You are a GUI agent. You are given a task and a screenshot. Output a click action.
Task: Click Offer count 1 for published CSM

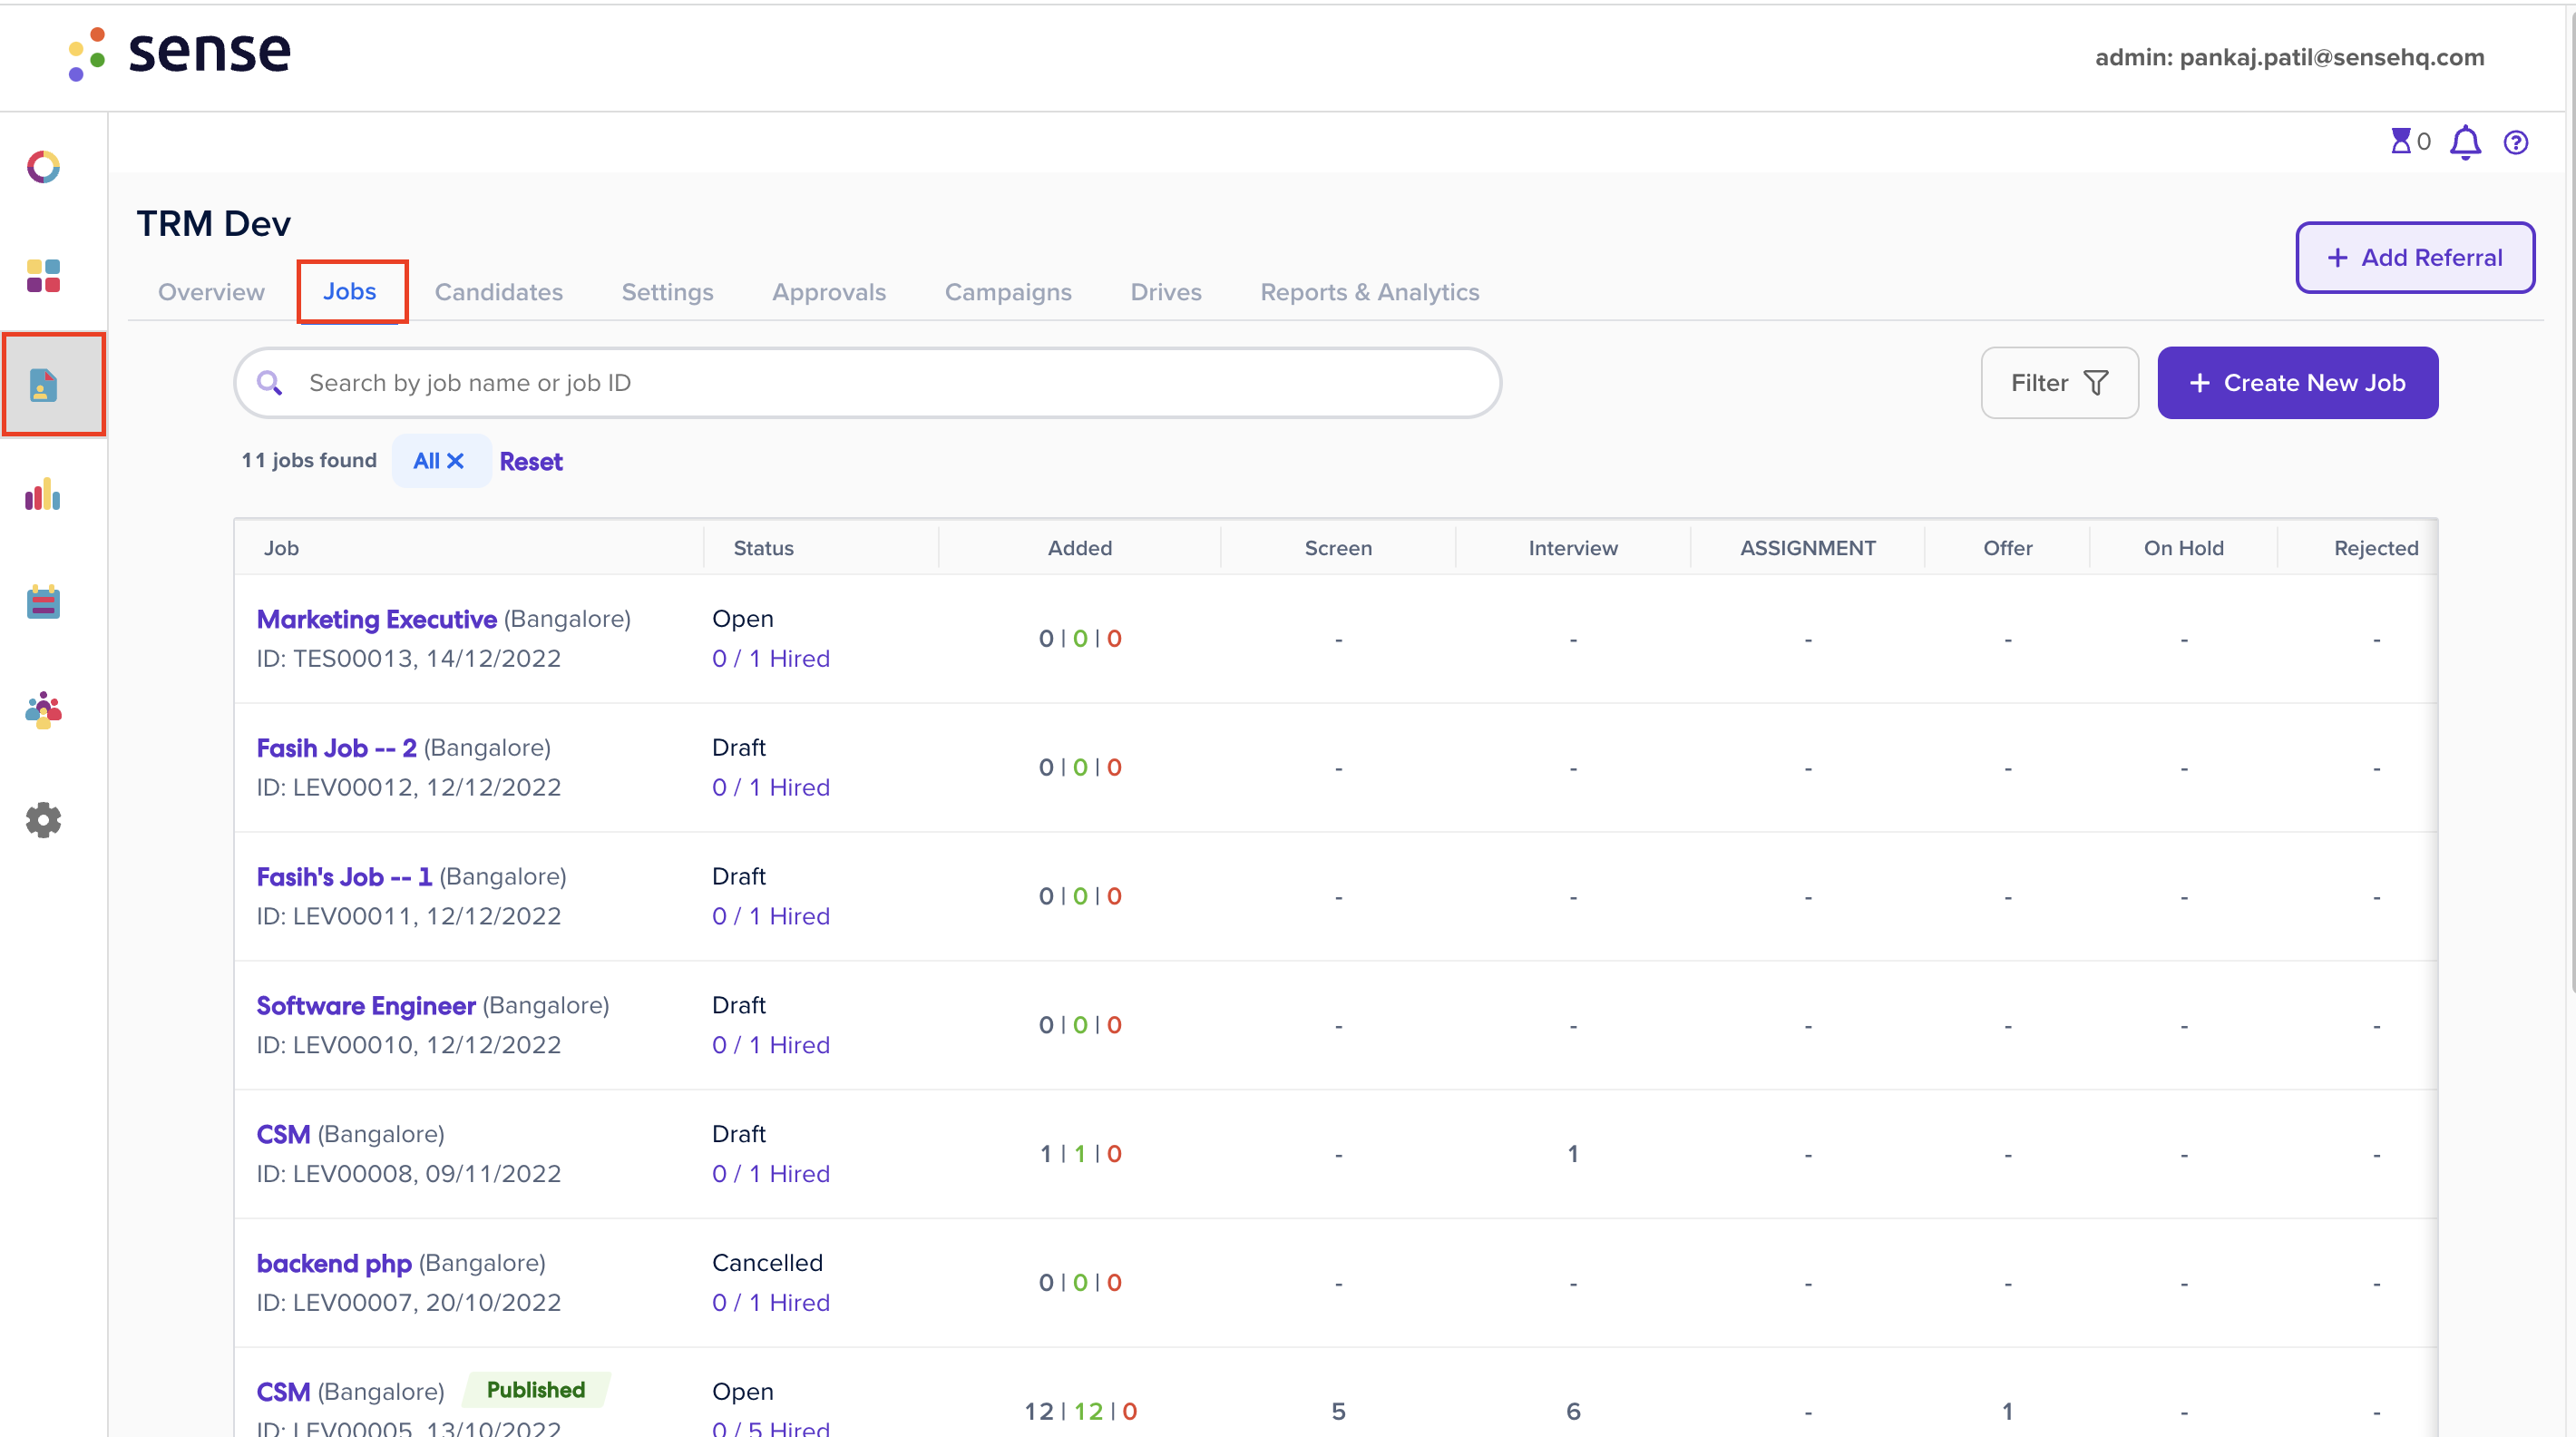click(x=2007, y=1412)
